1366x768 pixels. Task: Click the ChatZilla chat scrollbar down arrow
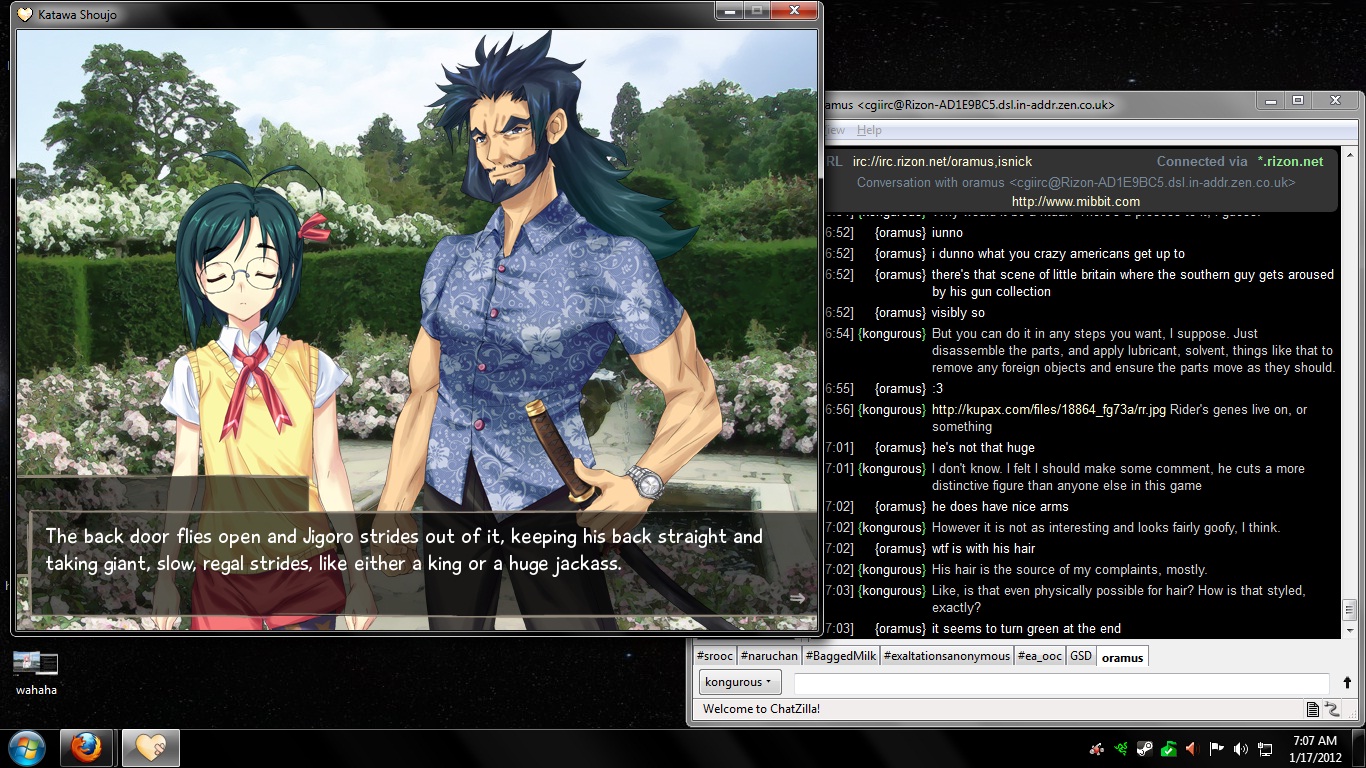tap(1351, 630)
